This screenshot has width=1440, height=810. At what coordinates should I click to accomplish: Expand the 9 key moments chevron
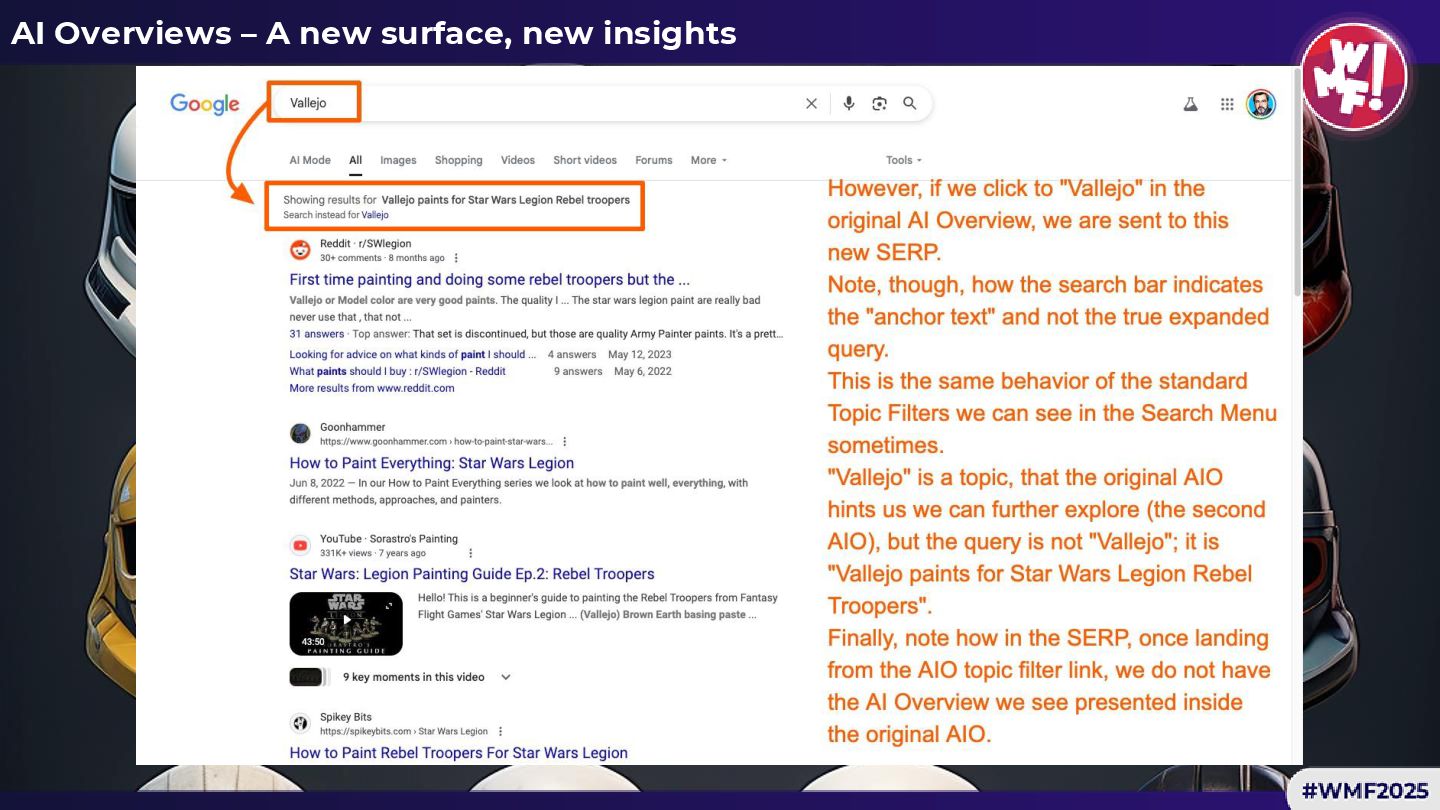tap(506, 677)
